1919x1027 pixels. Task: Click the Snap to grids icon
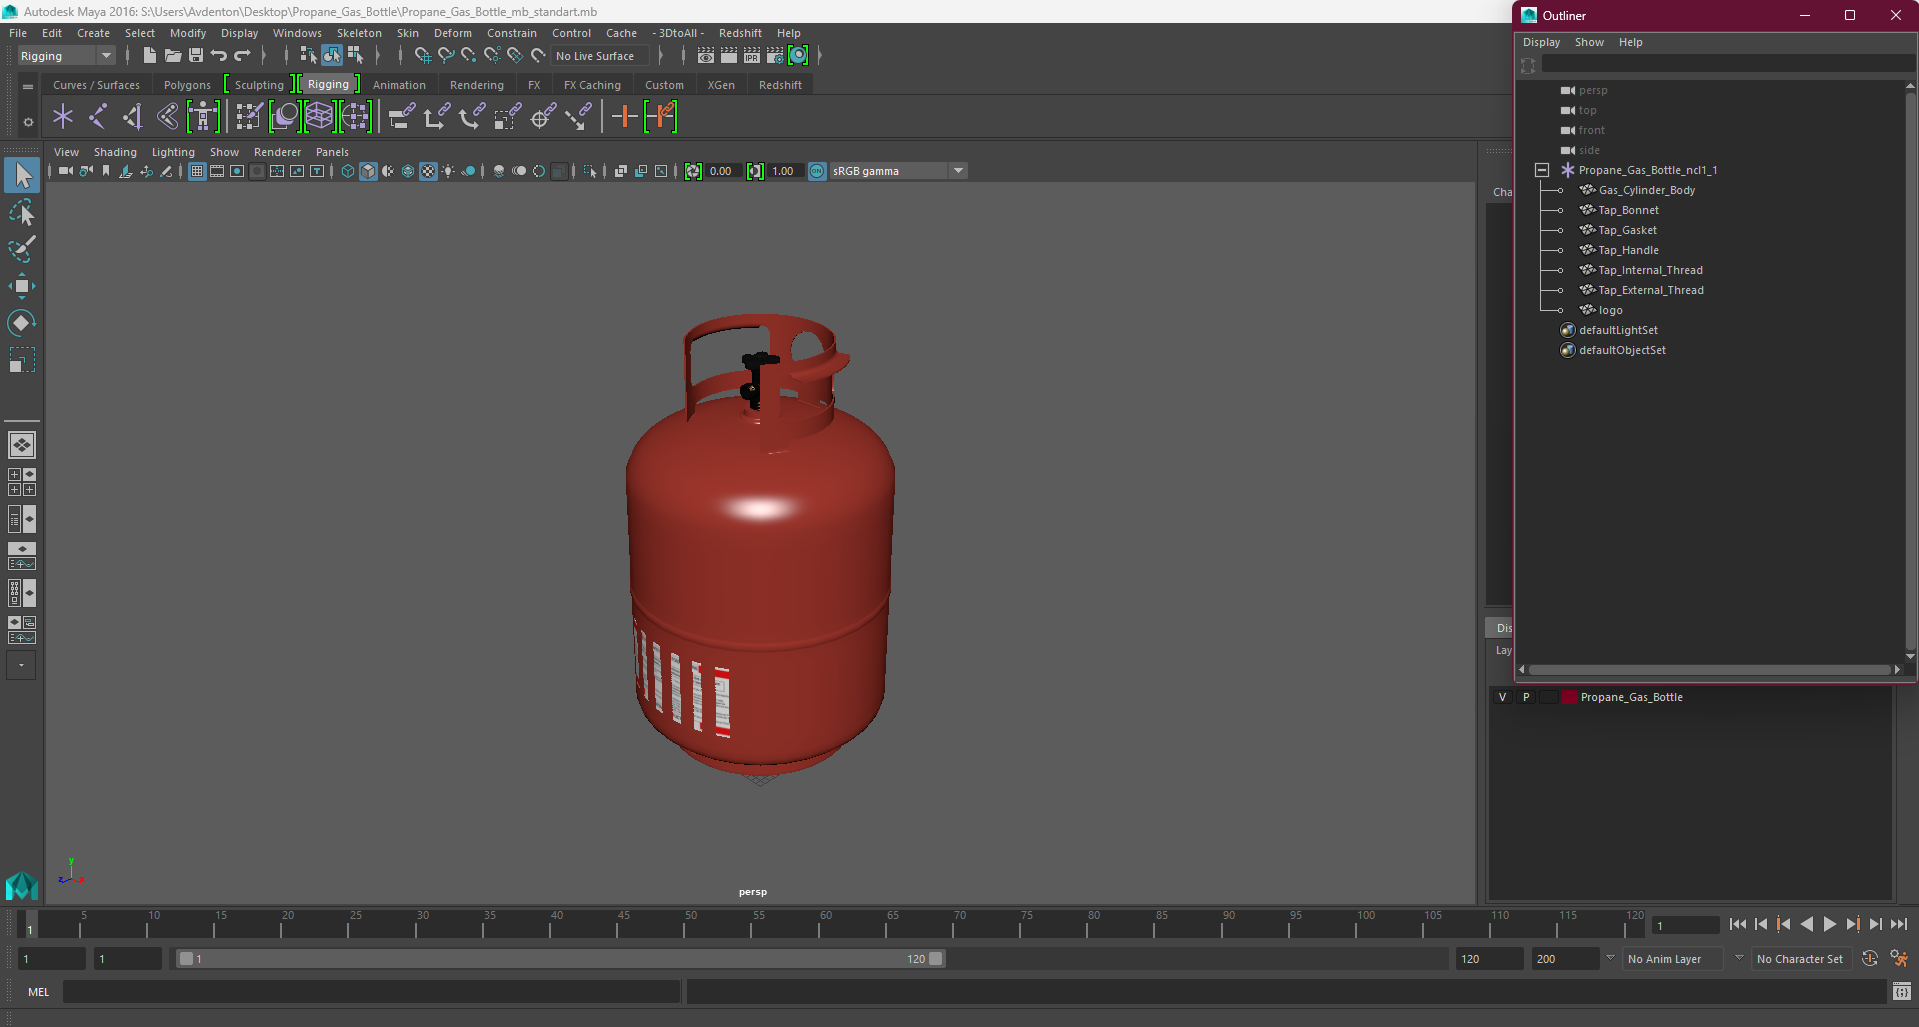[x=422, y=56]
